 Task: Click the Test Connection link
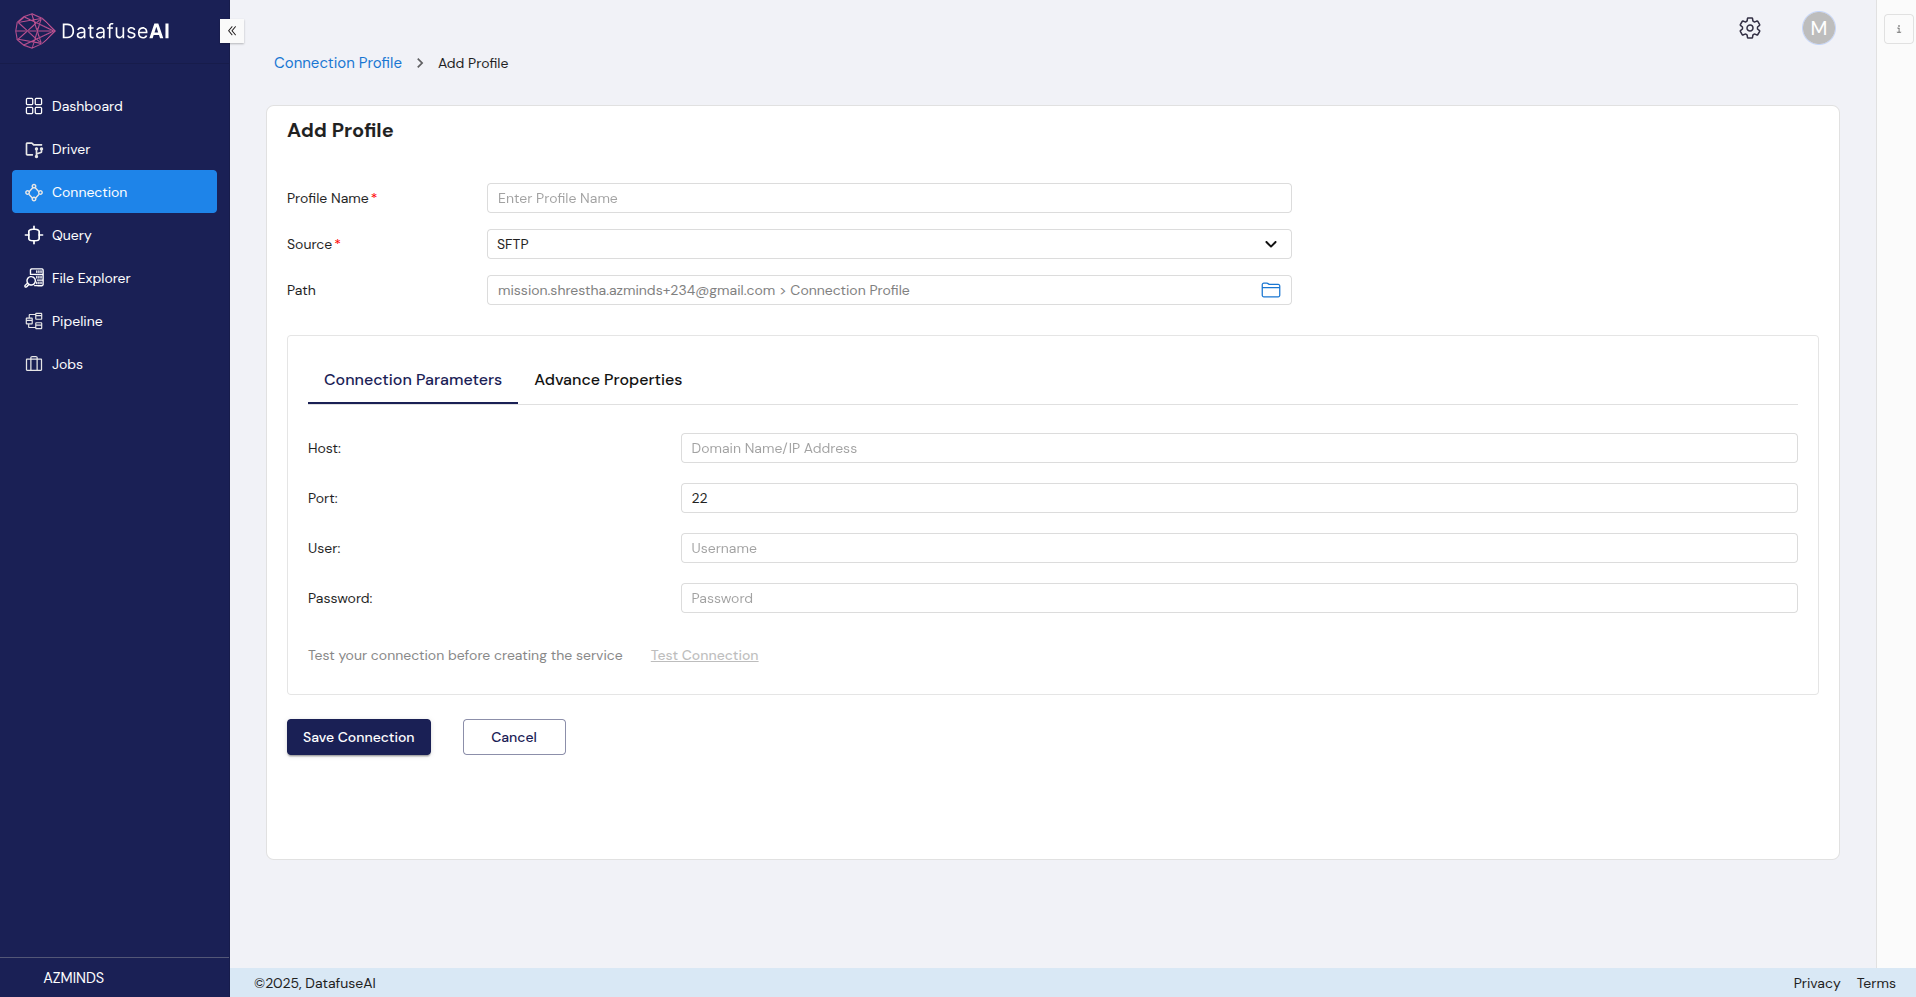[704, 656]
